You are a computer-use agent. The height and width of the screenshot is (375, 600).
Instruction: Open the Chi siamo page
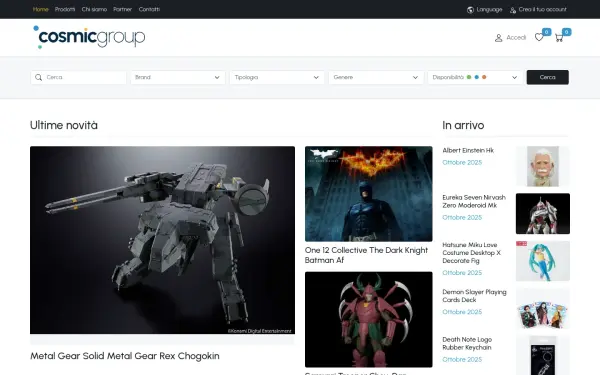pos(94,9)
